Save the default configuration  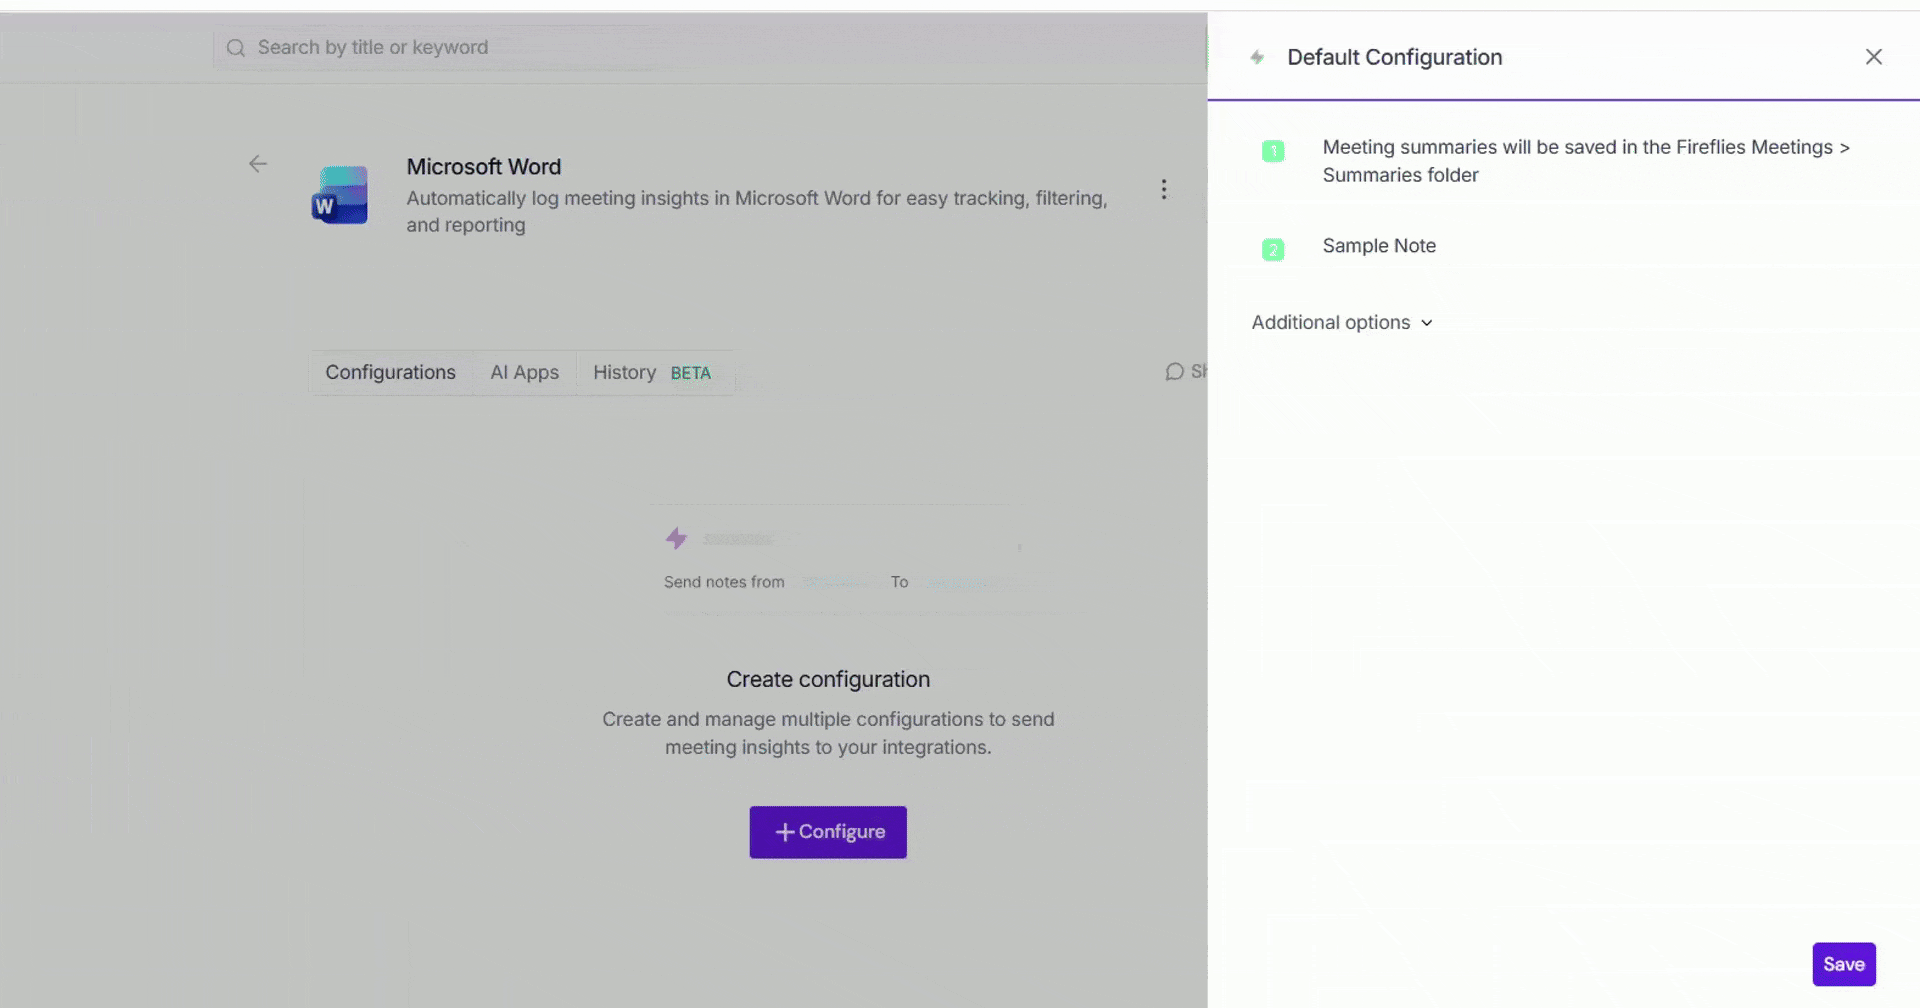click(x=1843, y=964)
